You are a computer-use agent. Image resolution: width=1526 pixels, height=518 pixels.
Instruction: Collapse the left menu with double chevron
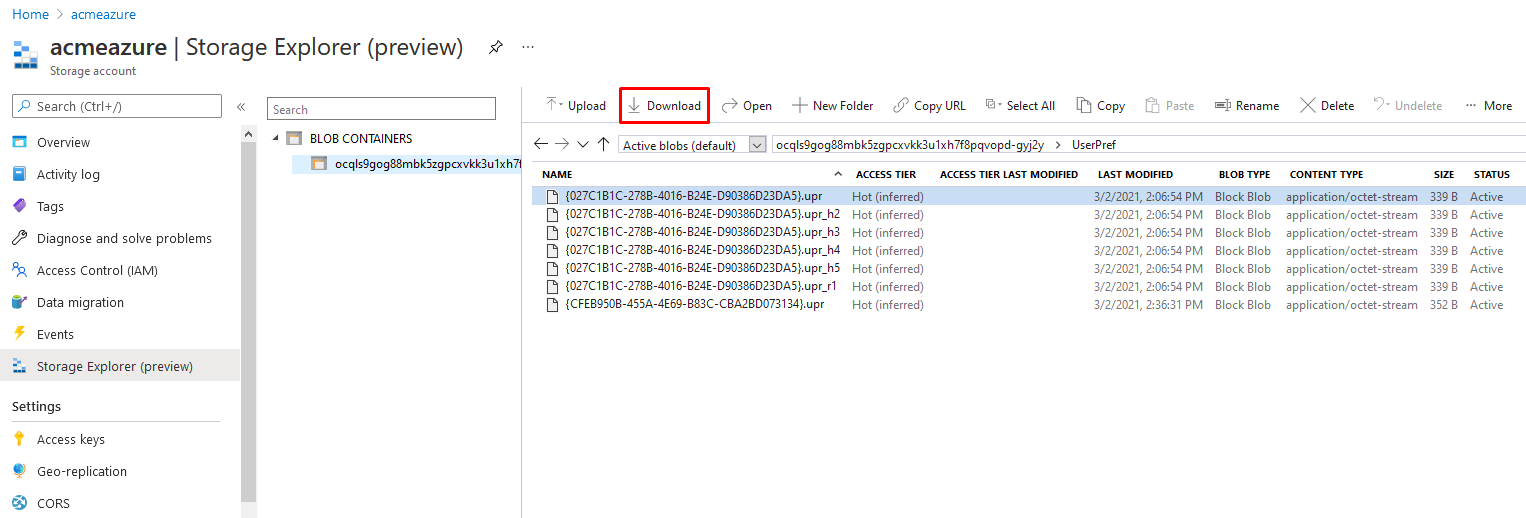coord(241,107)
